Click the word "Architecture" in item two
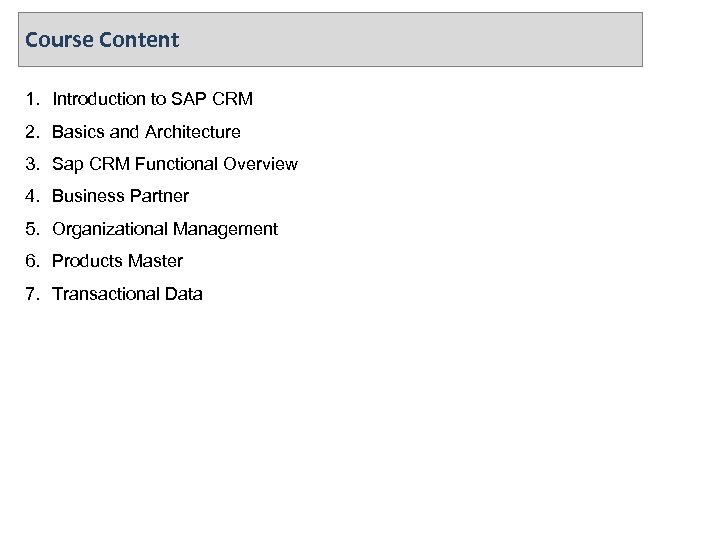 pos(193,132)
